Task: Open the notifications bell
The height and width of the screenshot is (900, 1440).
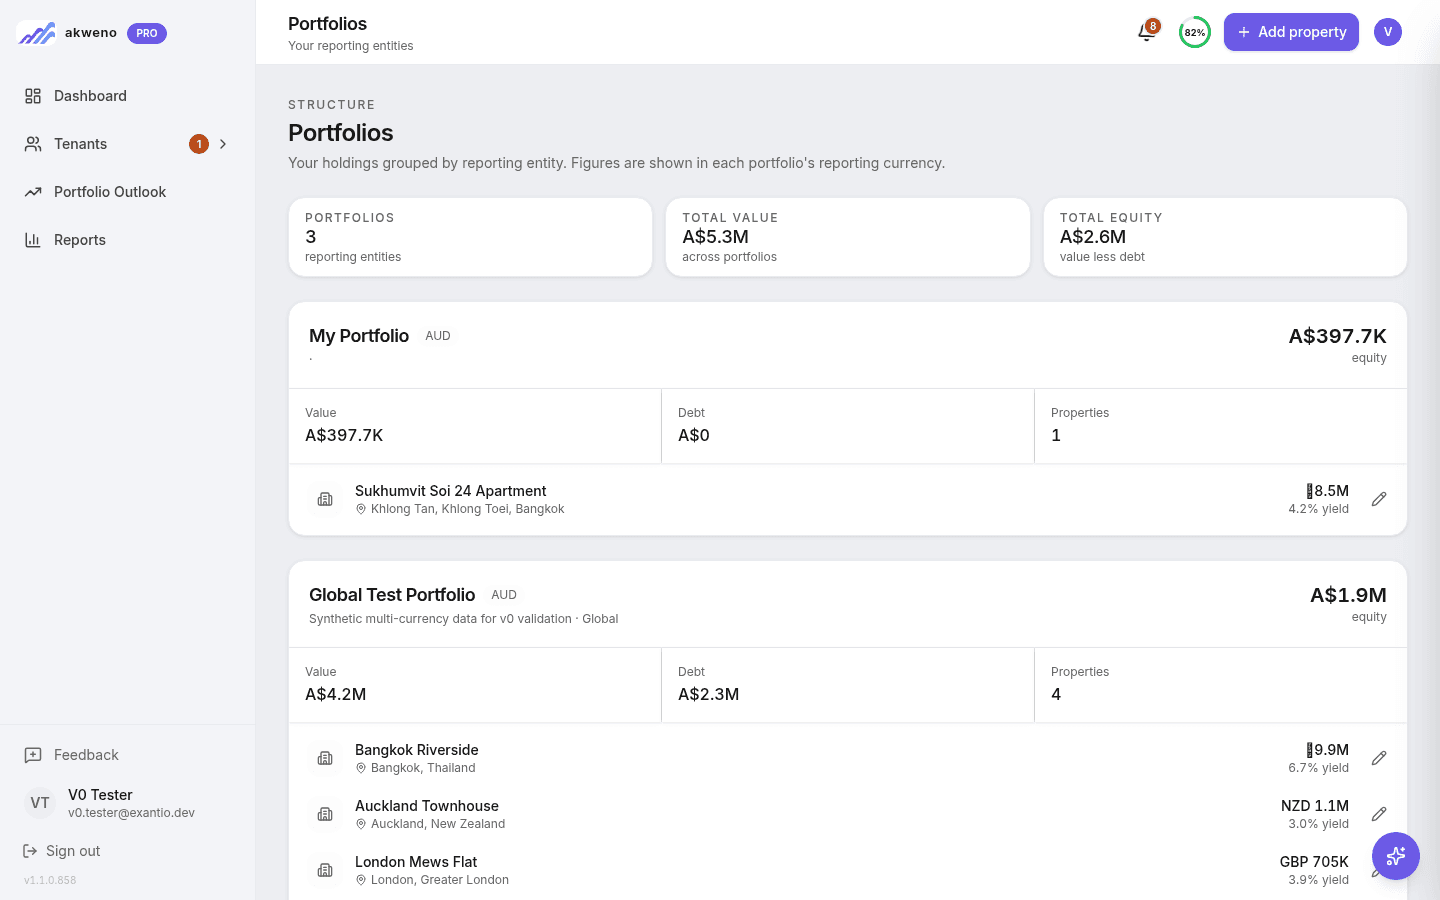Action: [1147, 32]
